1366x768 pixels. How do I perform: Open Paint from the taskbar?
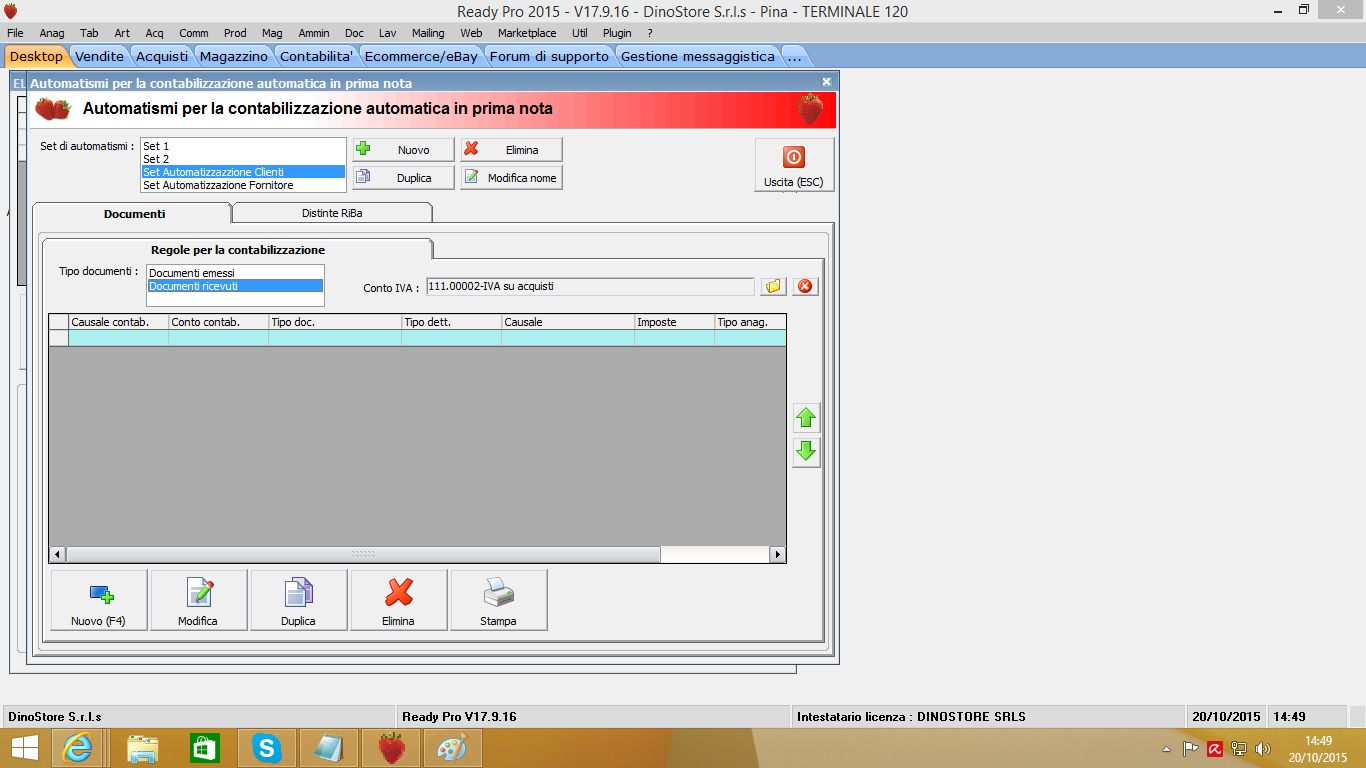453,747
